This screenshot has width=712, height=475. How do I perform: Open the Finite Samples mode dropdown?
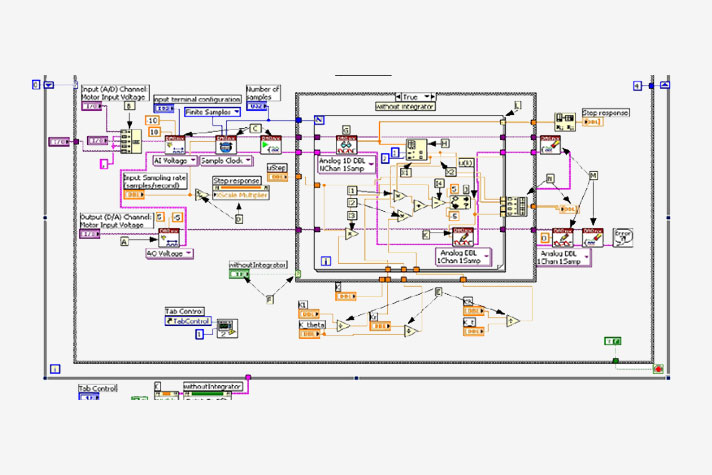tap(213, 112)
